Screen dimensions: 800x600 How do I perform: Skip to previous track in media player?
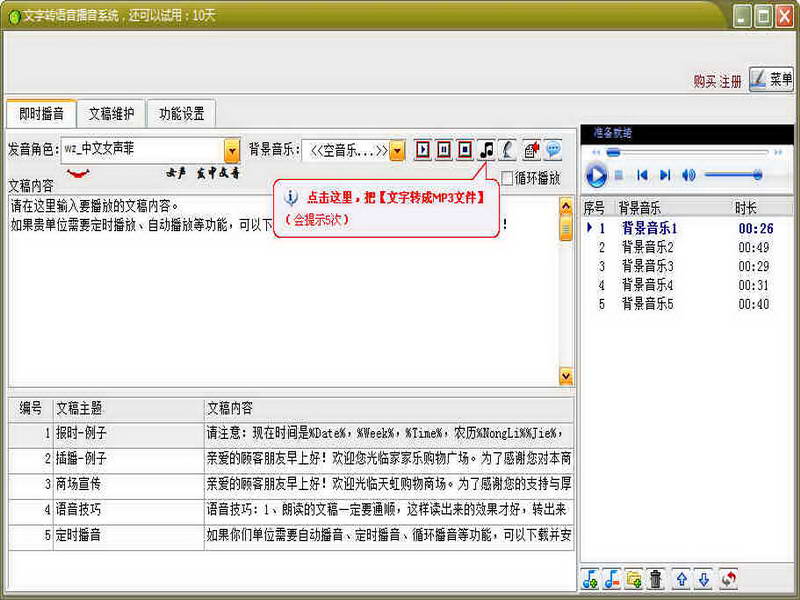tap(642, 176)
